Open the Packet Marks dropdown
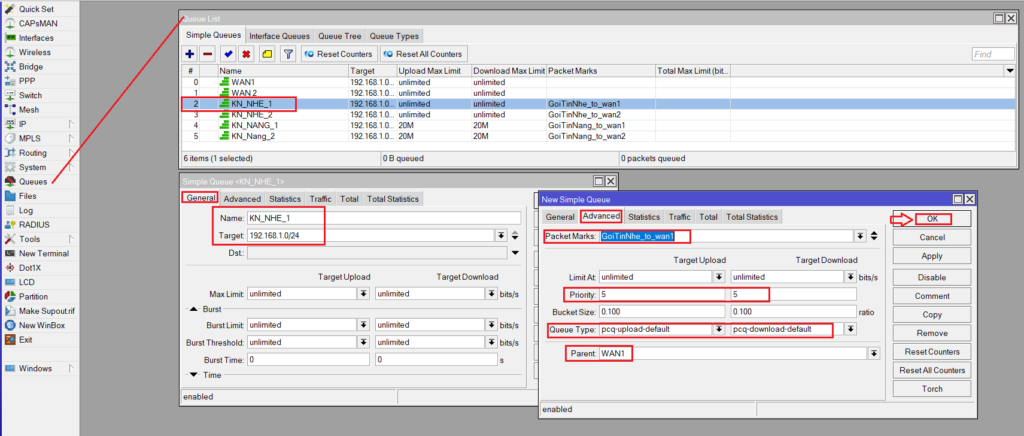1024x436 pixels. click(x=859, y=236)
